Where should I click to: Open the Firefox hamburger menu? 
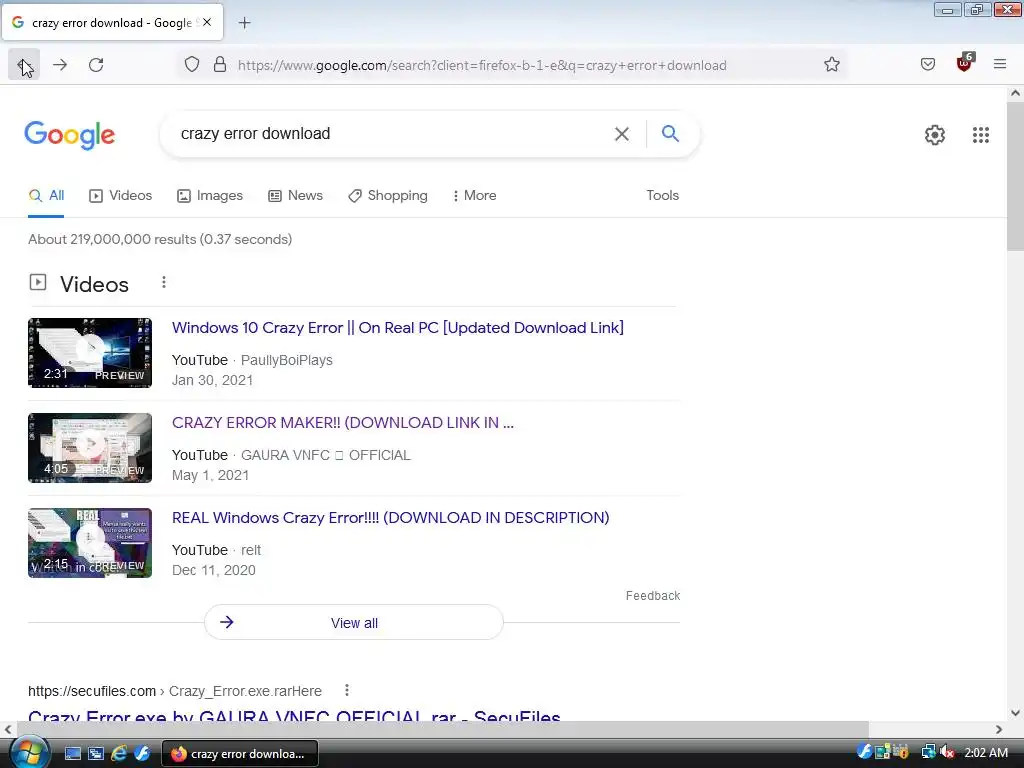[x=999, y=64]
